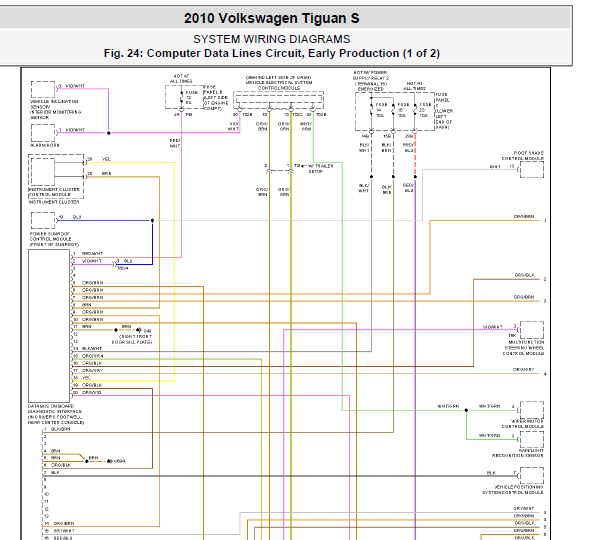Screen dimensions: 598x540
Task: Click pin 1 RED/WHT on the diagnostic interface
Action: 88,254
